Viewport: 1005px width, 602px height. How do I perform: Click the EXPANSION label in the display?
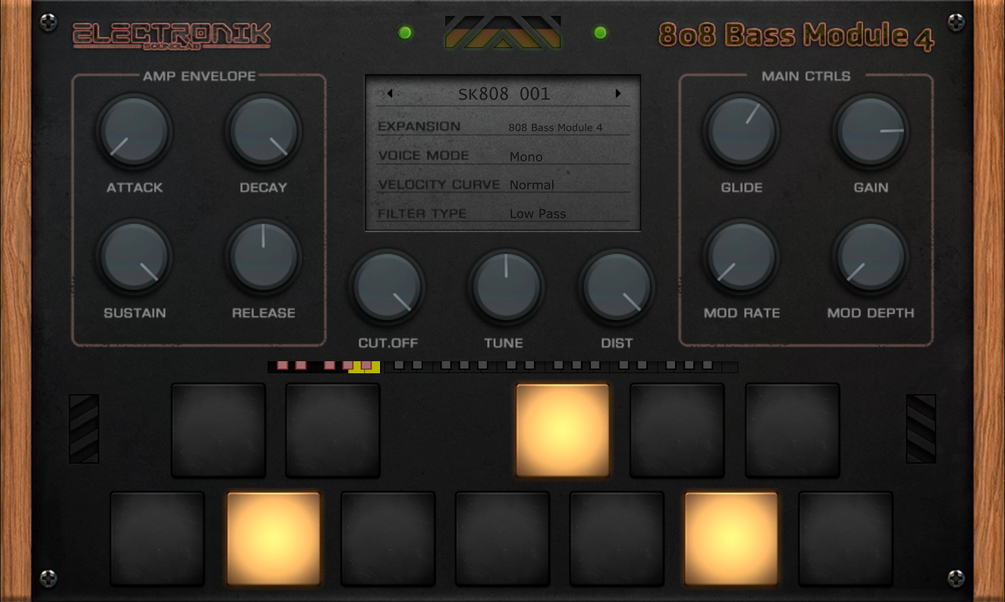[419, 126]
